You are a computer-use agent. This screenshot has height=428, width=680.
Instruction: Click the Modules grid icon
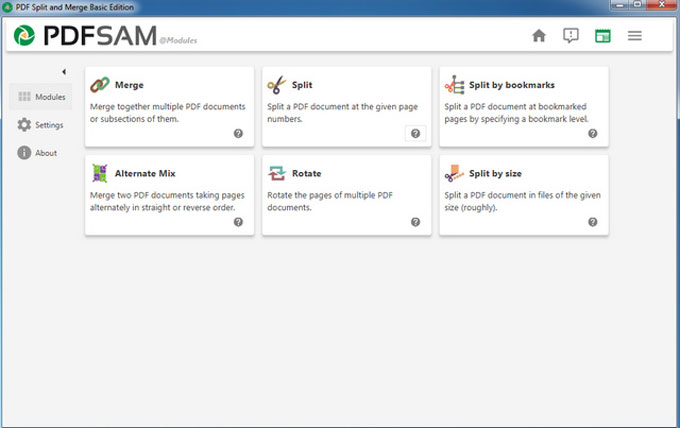(x=24, y=97)
